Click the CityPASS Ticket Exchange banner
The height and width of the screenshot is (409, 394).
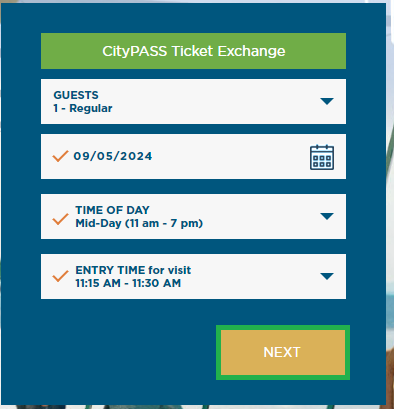tap(193, 51)
